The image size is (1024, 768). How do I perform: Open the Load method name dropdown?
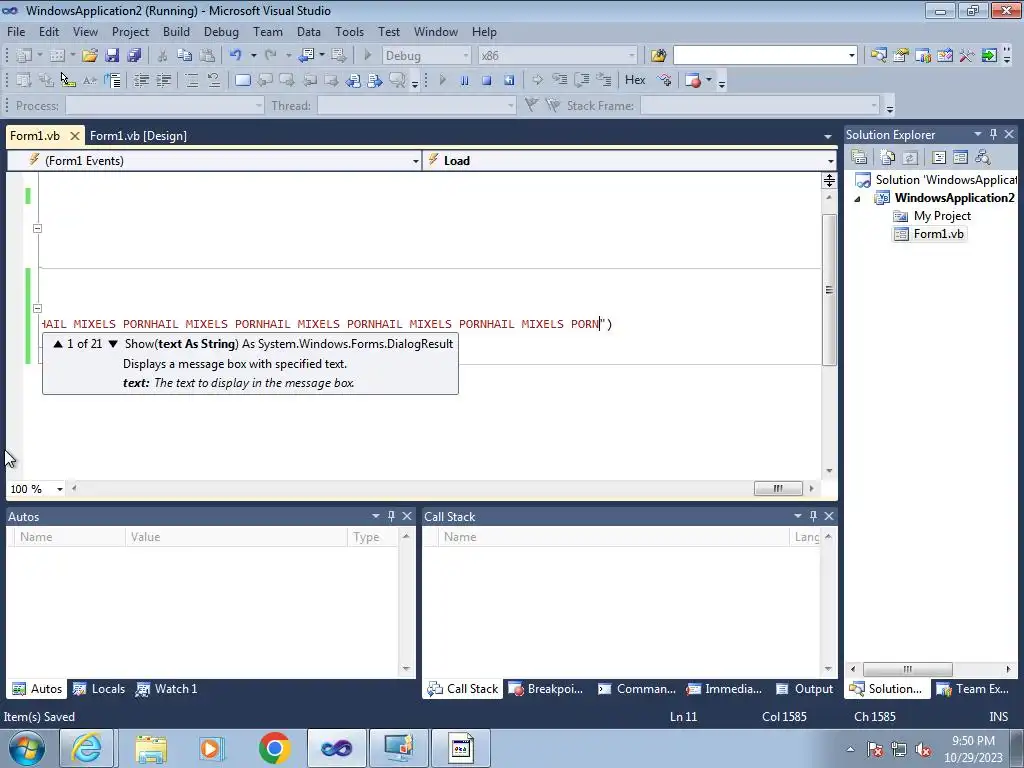coord(830,161)
